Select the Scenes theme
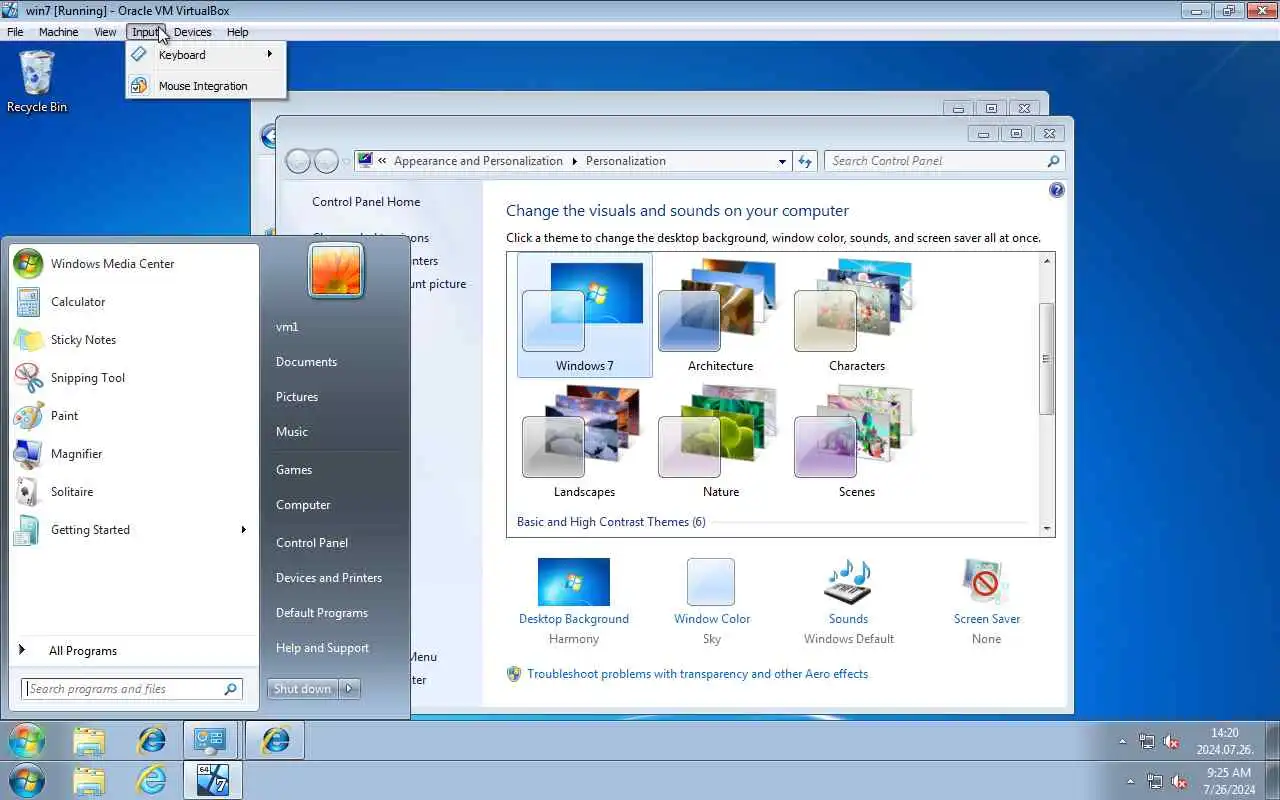Image resolution: width=1280 pixels, height=800 pixels. click(856, 441)
